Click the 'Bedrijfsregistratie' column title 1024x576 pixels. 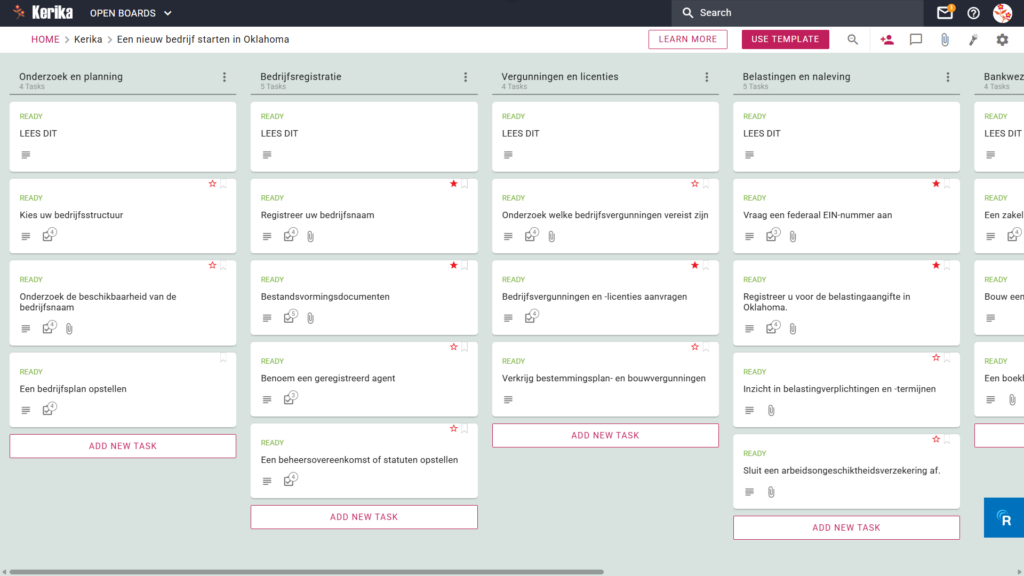tap(300, 76)
